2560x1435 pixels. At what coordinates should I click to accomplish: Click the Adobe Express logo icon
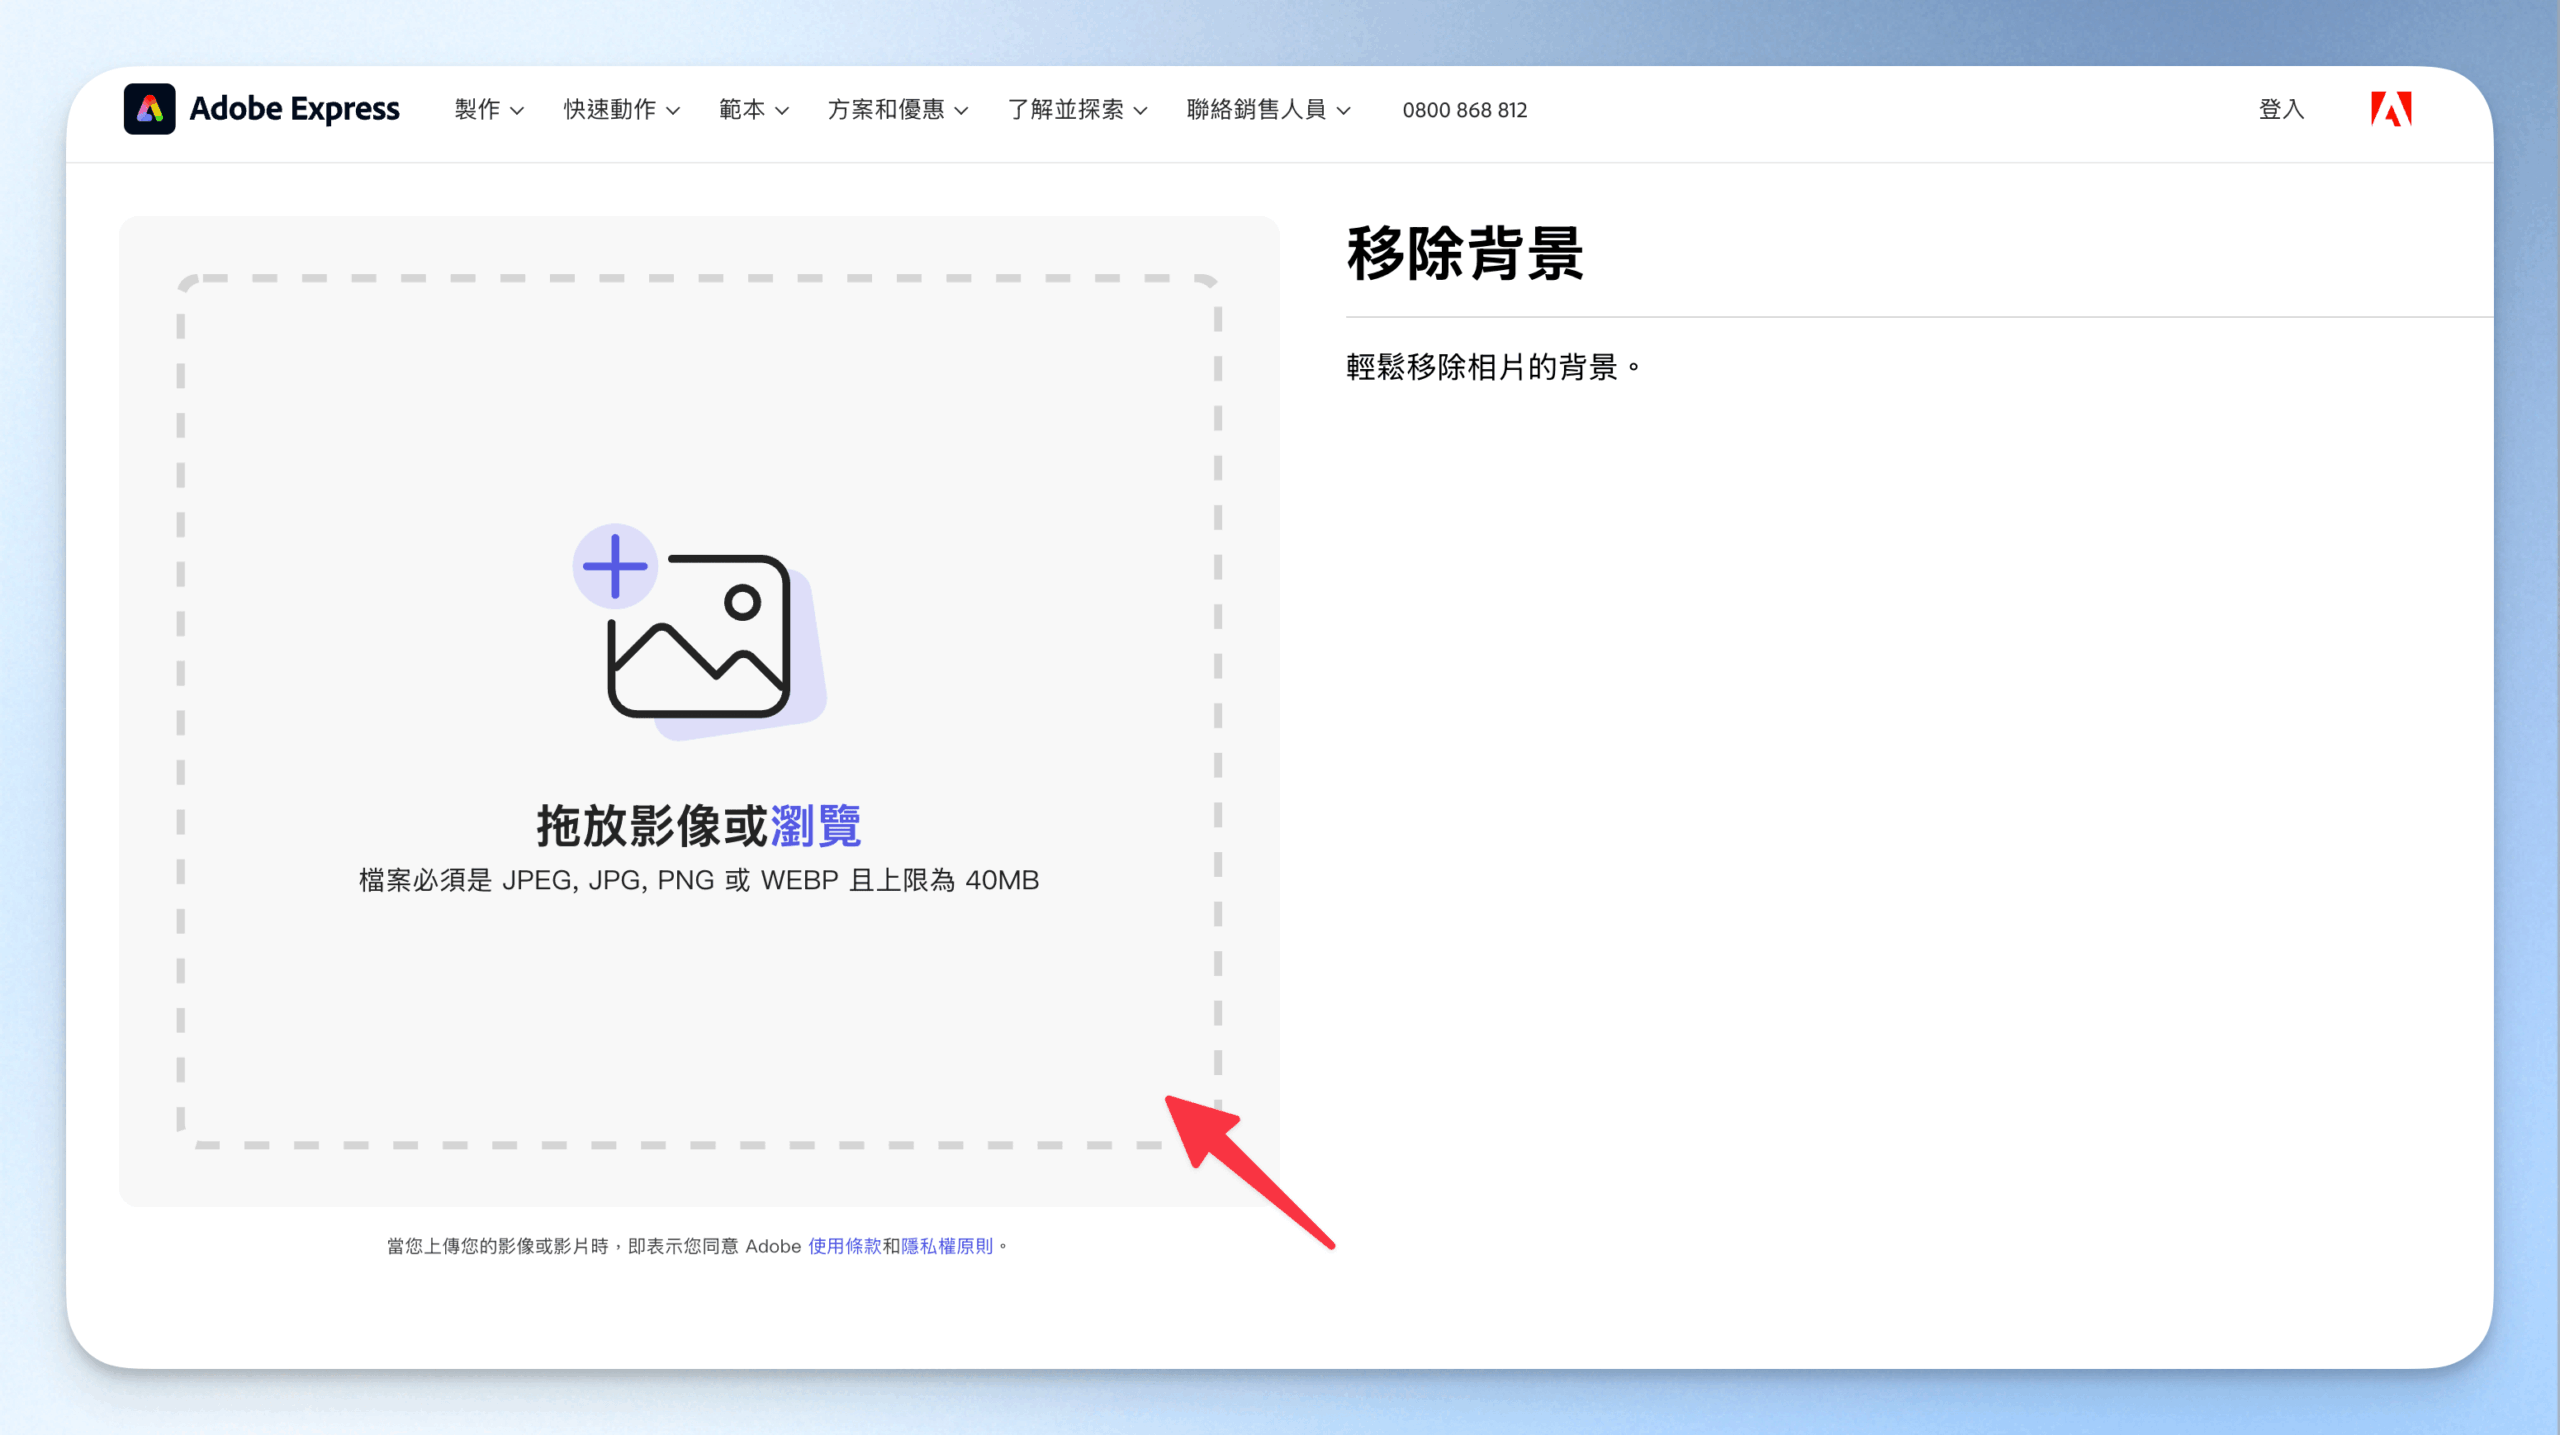(149, 108)
